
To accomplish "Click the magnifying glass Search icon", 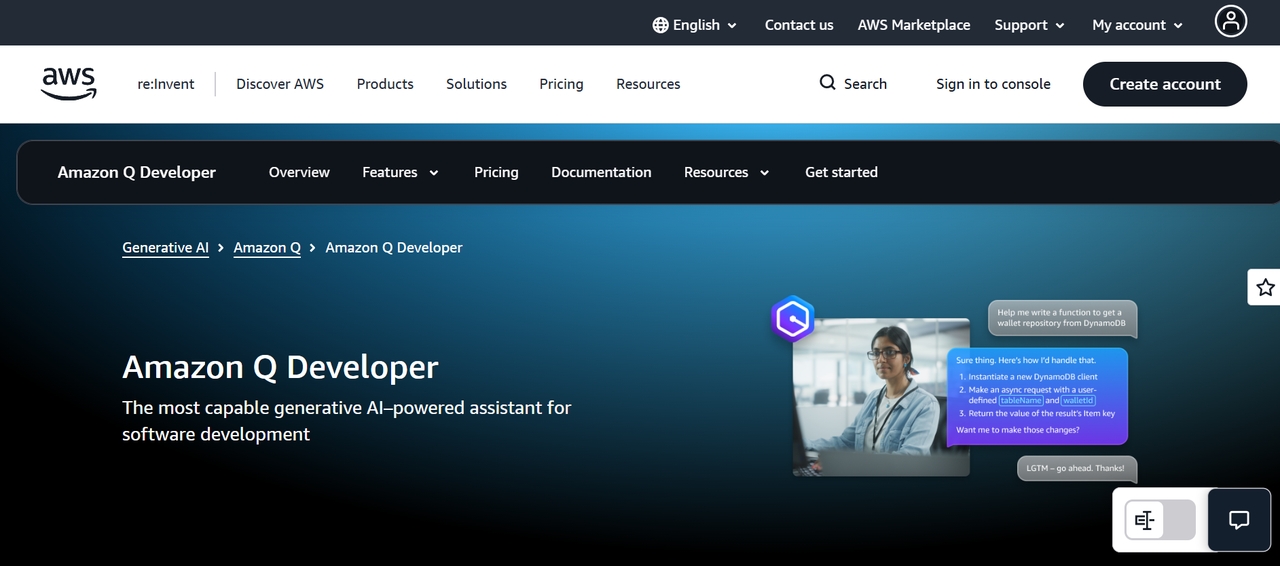I will coord(827,83).
